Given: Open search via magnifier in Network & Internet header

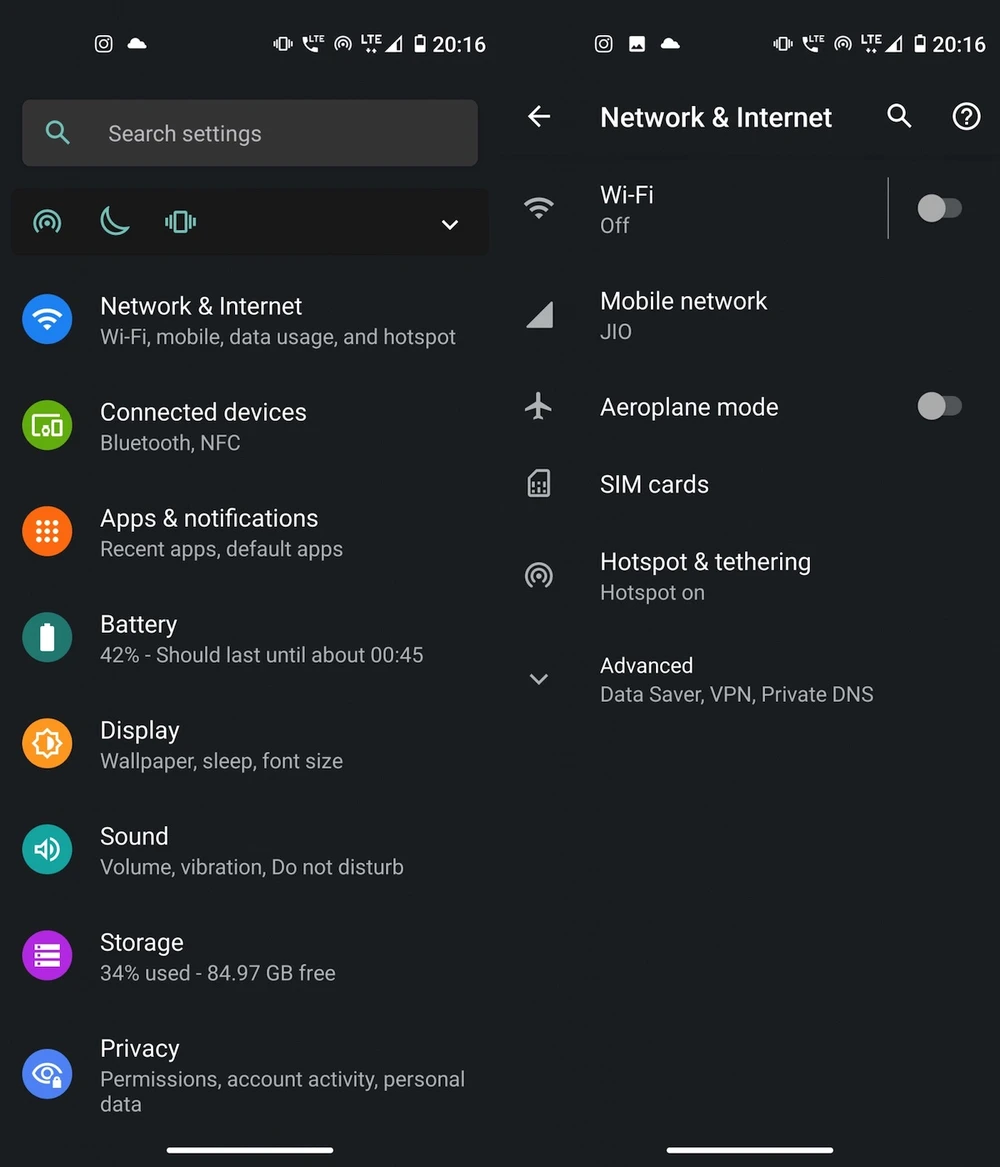Looking at the screenshot, I should [x=899, y=117].
